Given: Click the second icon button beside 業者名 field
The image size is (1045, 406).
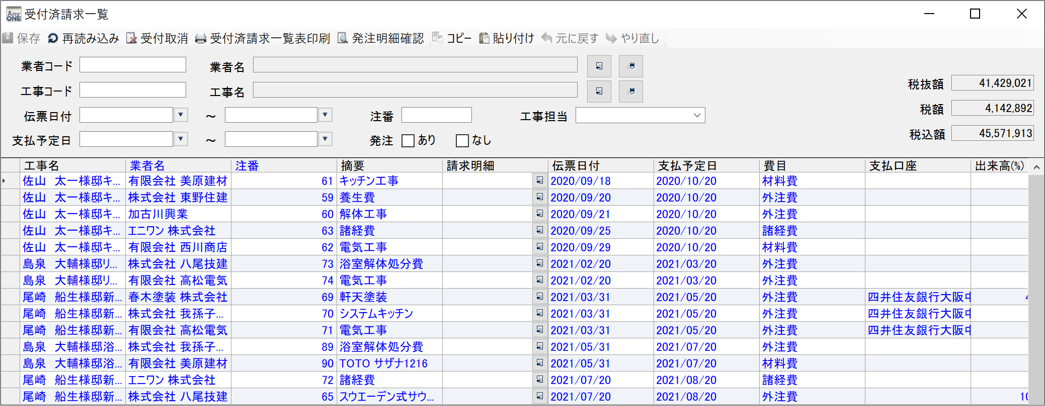Looking at the screenshot, I should [x=631, y=65].
